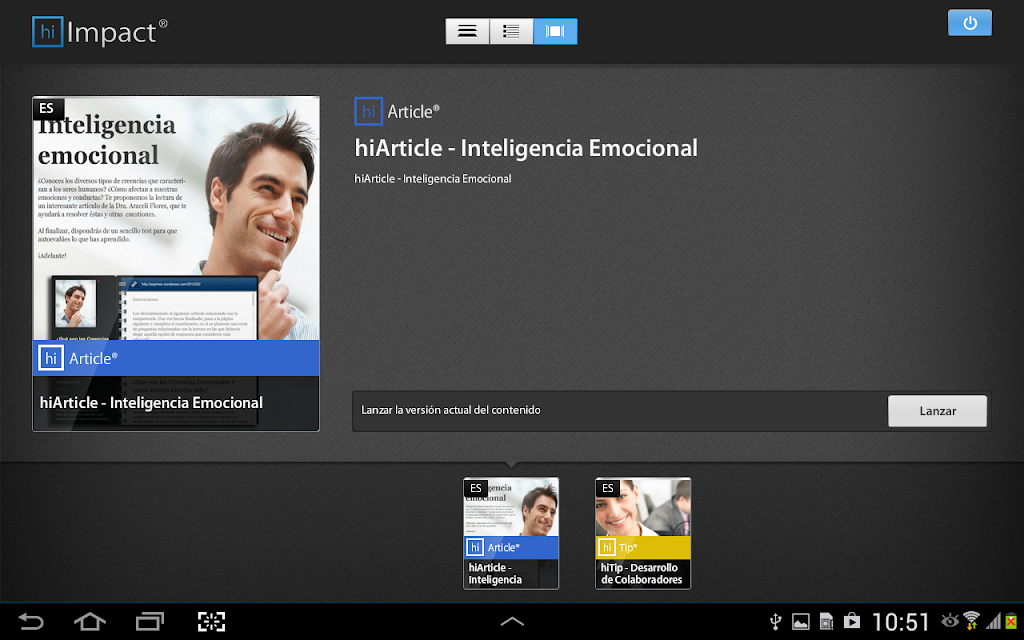
Task: Switch to the detailed list view
Action: click(511, 31)
